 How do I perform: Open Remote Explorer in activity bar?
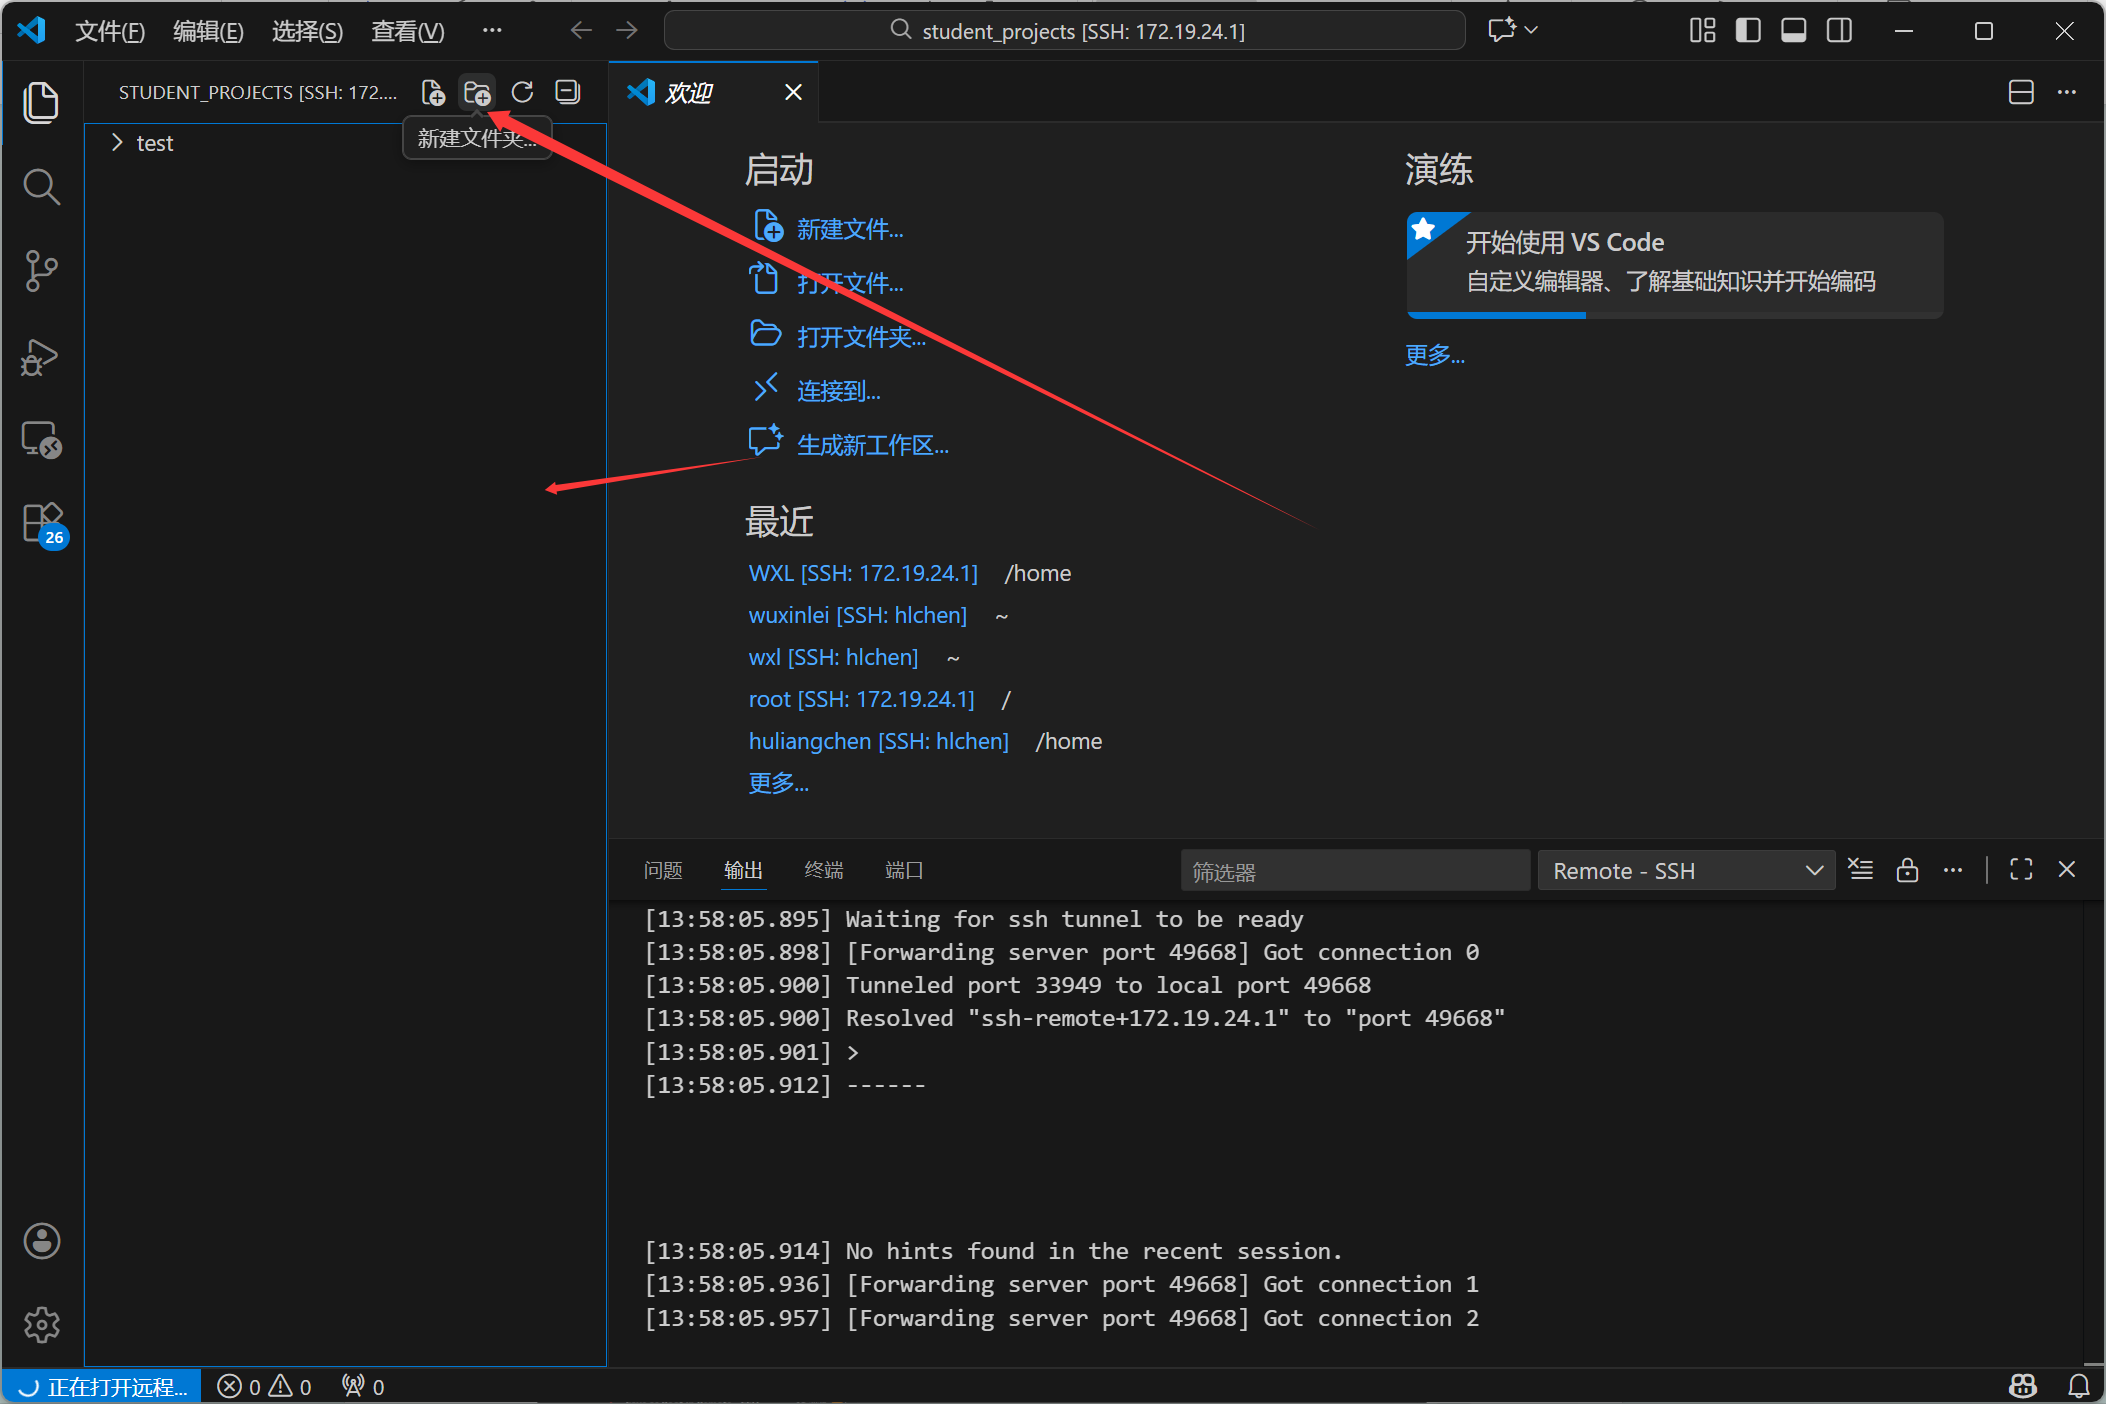(41, 440)
